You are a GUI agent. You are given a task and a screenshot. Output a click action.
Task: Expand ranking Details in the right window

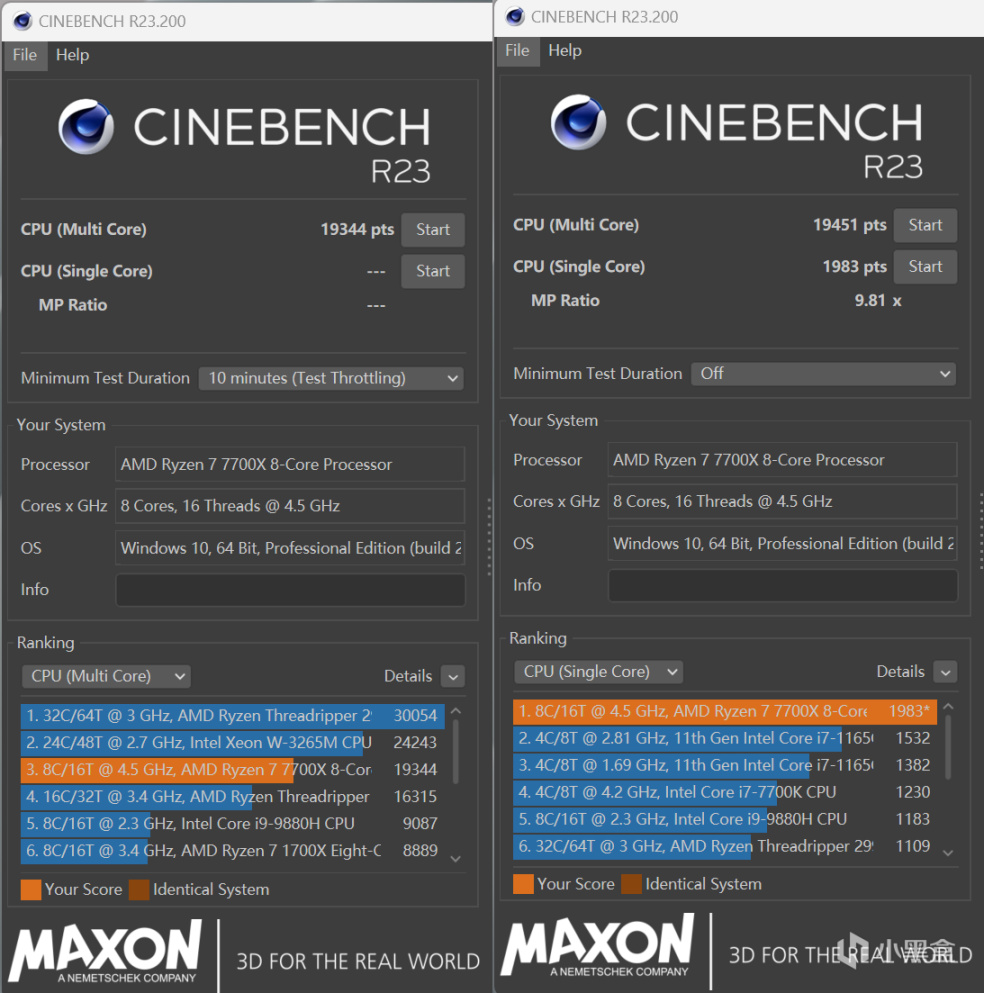945,672
